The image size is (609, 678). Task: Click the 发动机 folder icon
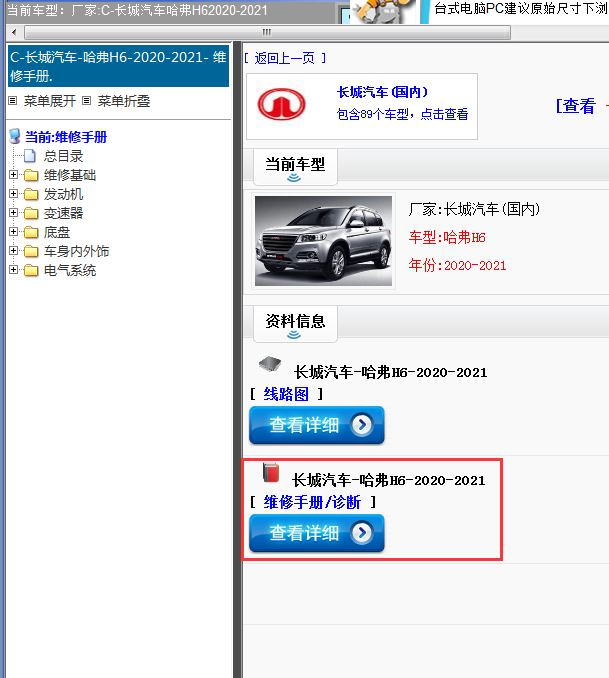click(x=31, y=194)
